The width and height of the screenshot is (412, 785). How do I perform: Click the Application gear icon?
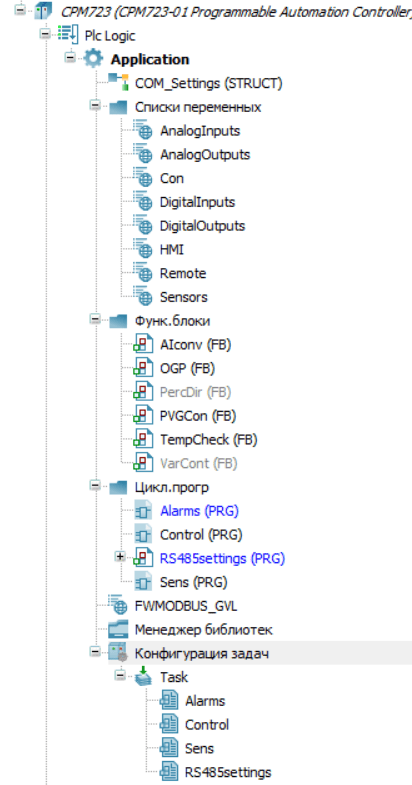(93, 59)
